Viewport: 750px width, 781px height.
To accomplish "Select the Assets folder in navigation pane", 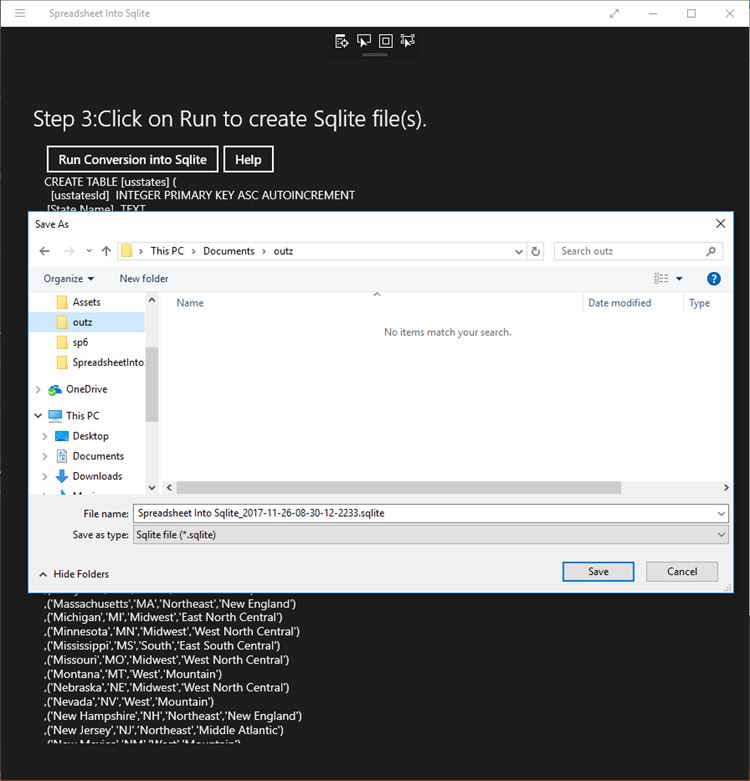I will point(87,302).
